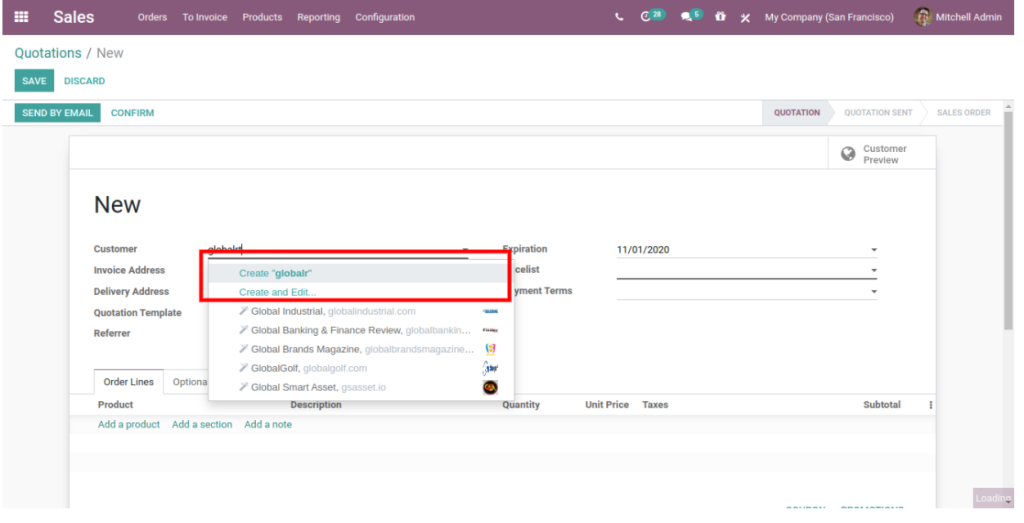Viewport: 1024px width, 523px height.
Task: Click Add a product link
Action: click(x=129, y=424)
